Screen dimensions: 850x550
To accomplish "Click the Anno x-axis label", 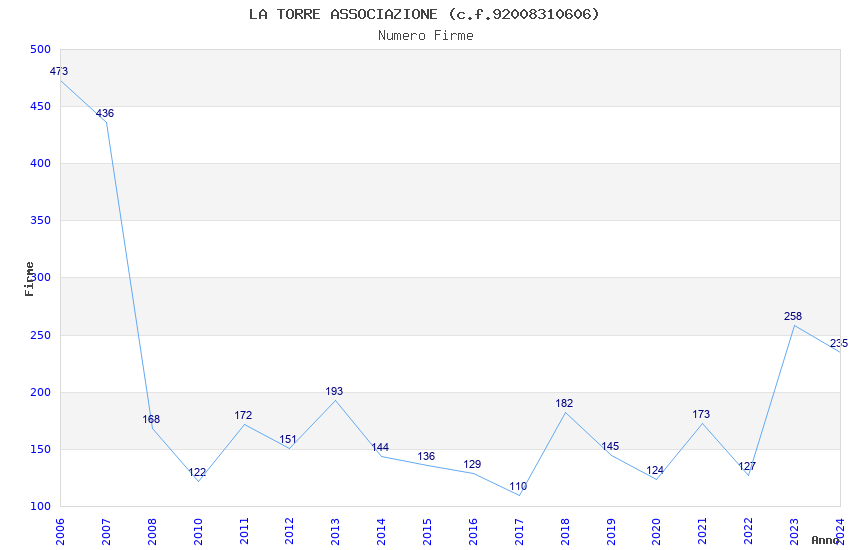I will coord(825,540).
